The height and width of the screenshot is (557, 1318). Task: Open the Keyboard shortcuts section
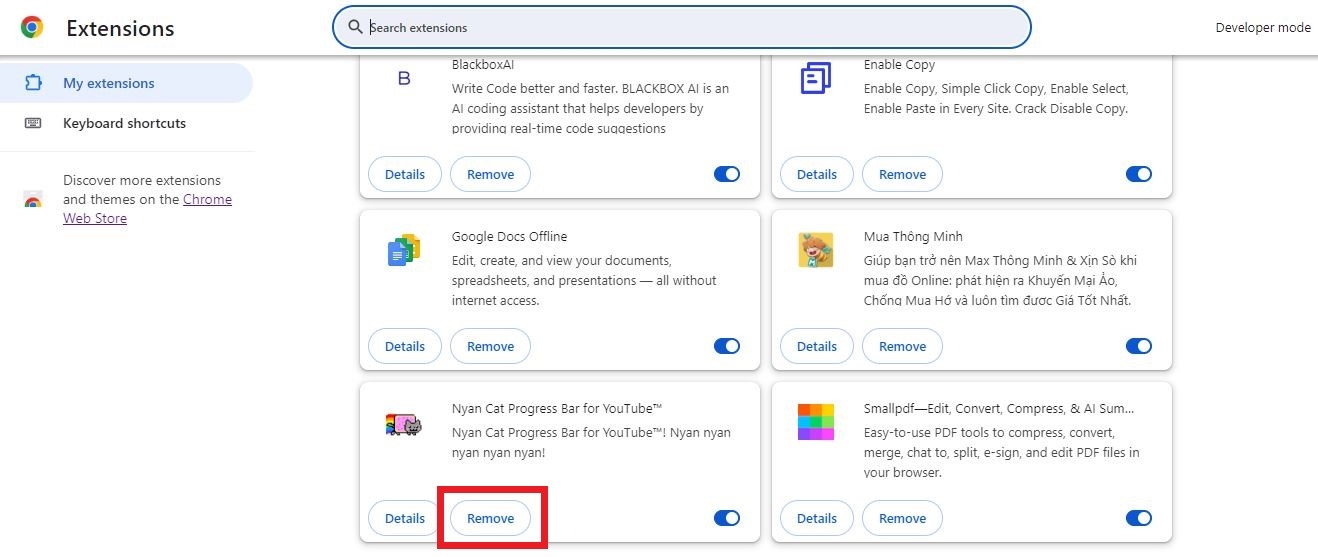126,123
